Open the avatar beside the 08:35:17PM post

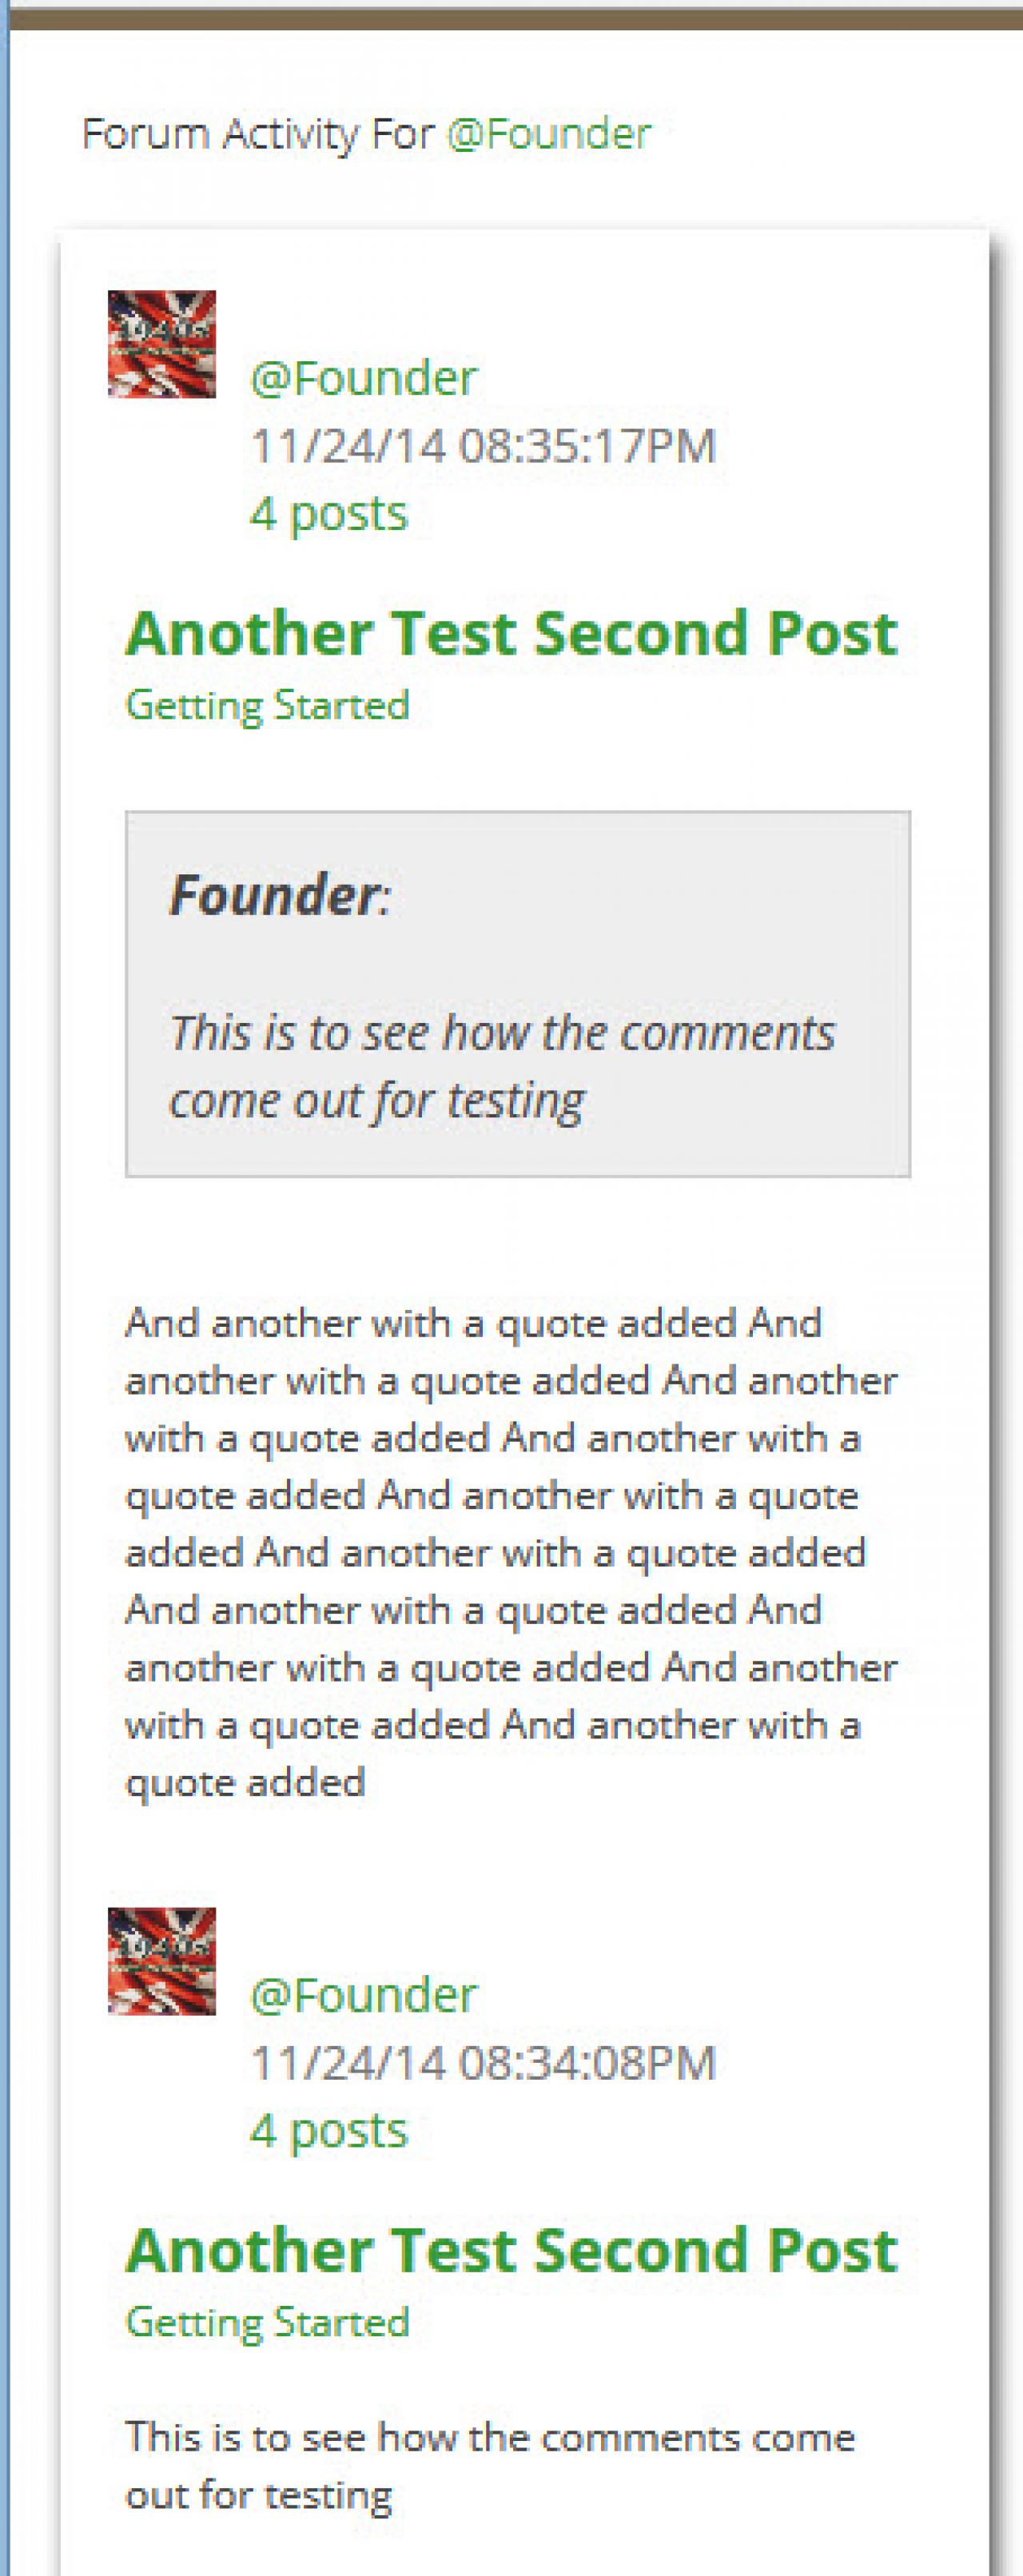click(x=162, y=344)
